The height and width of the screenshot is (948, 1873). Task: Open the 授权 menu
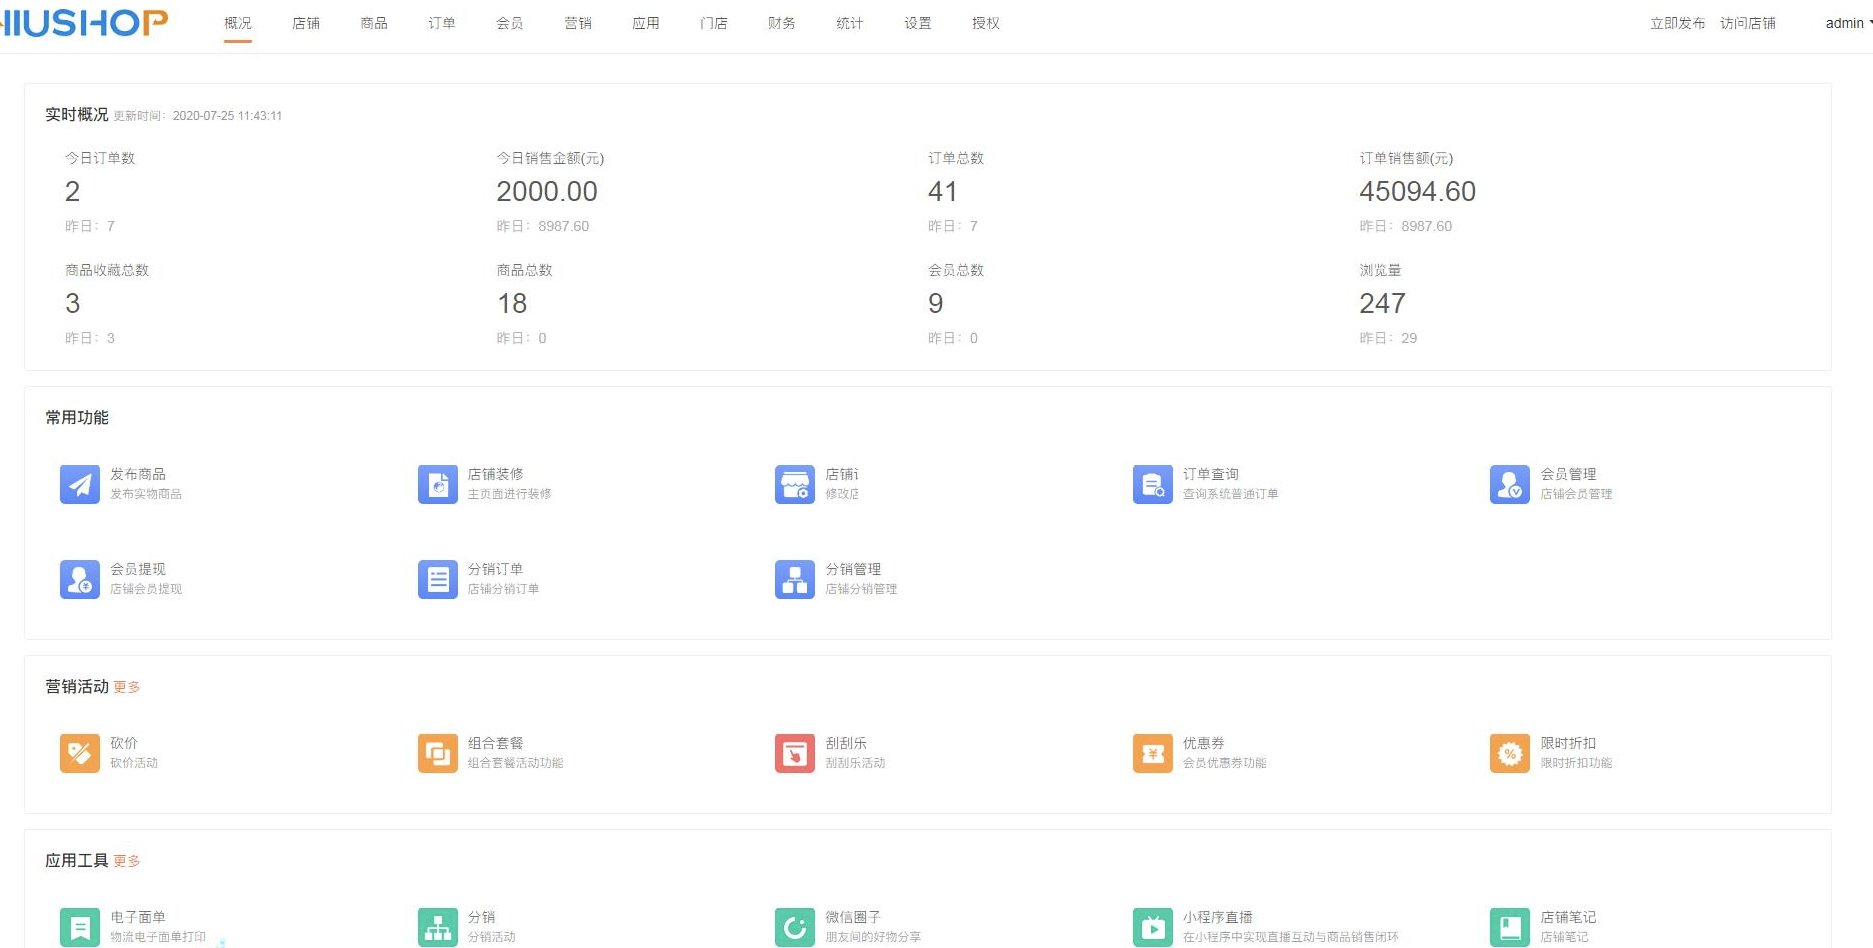[986, 23]
